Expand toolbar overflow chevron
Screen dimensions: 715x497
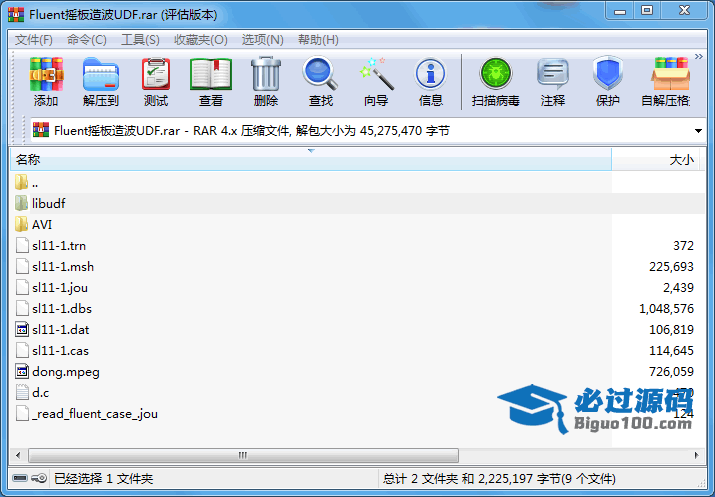699,57
